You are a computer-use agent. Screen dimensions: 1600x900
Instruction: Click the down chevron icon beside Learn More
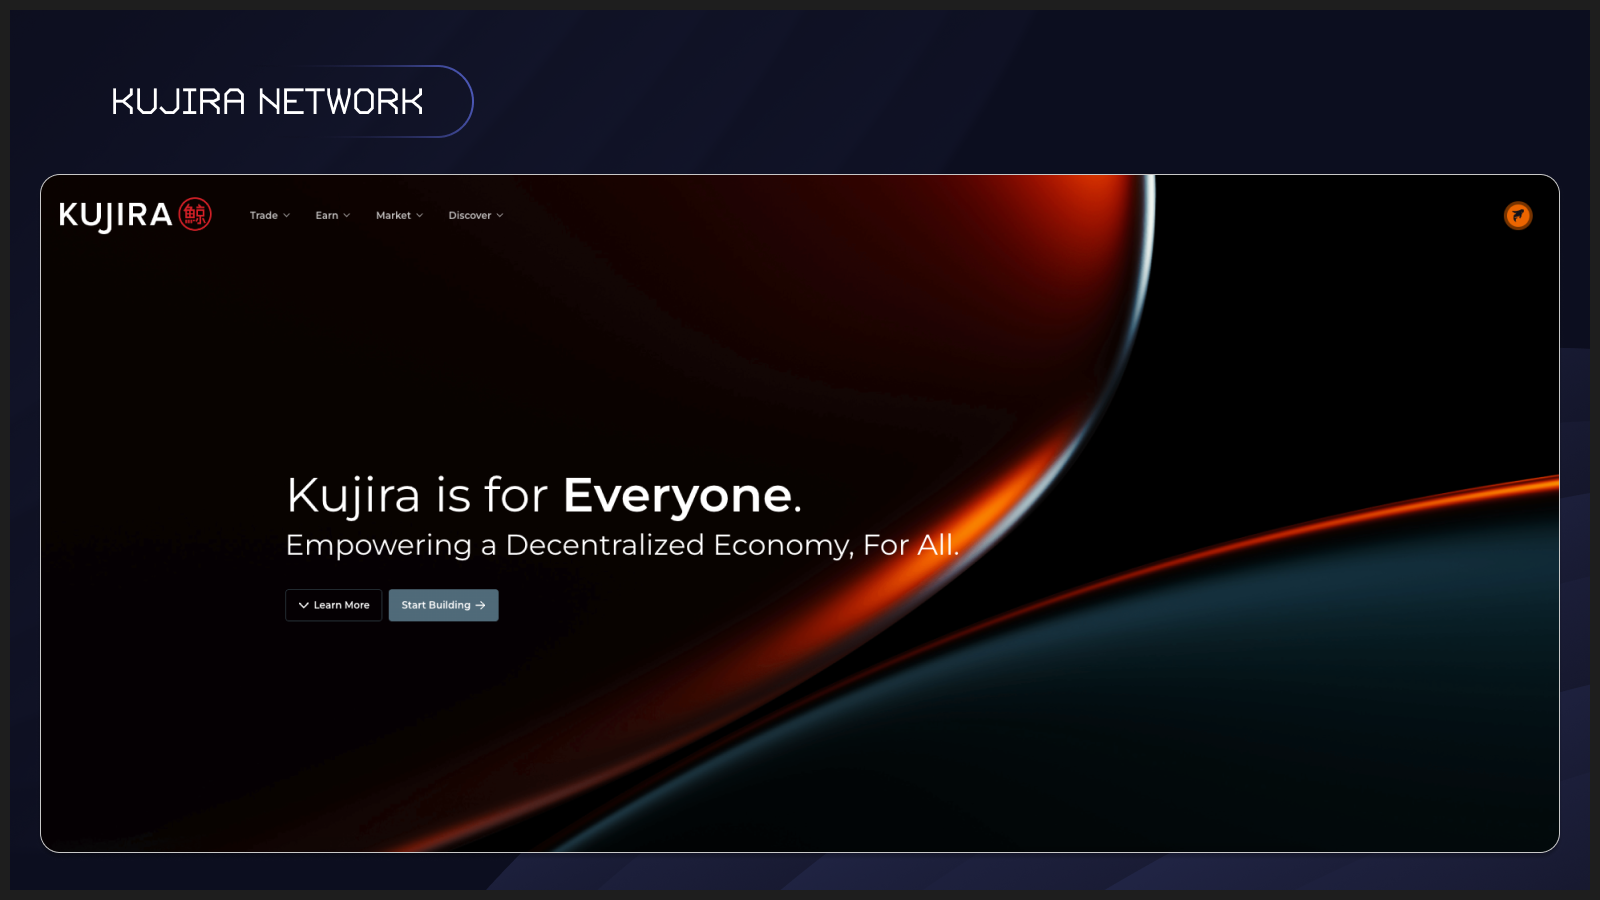[x=303, y=605]
